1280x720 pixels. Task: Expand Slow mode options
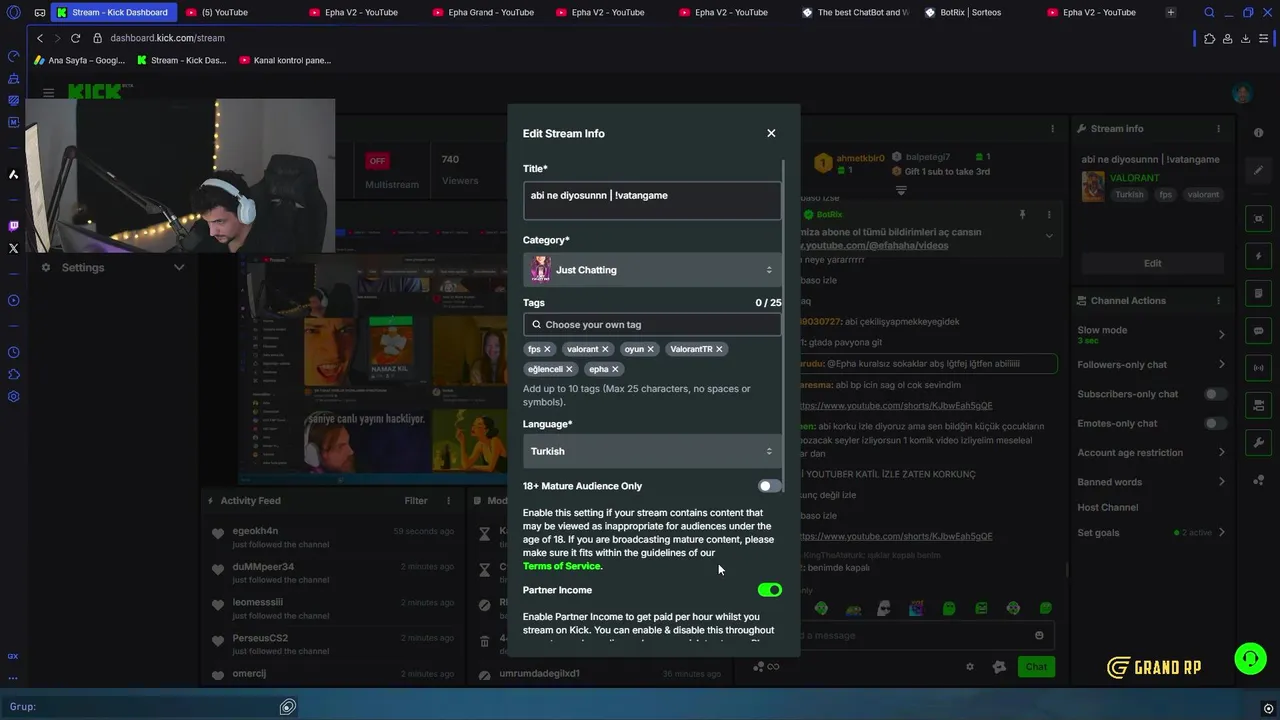[1221, 335]
